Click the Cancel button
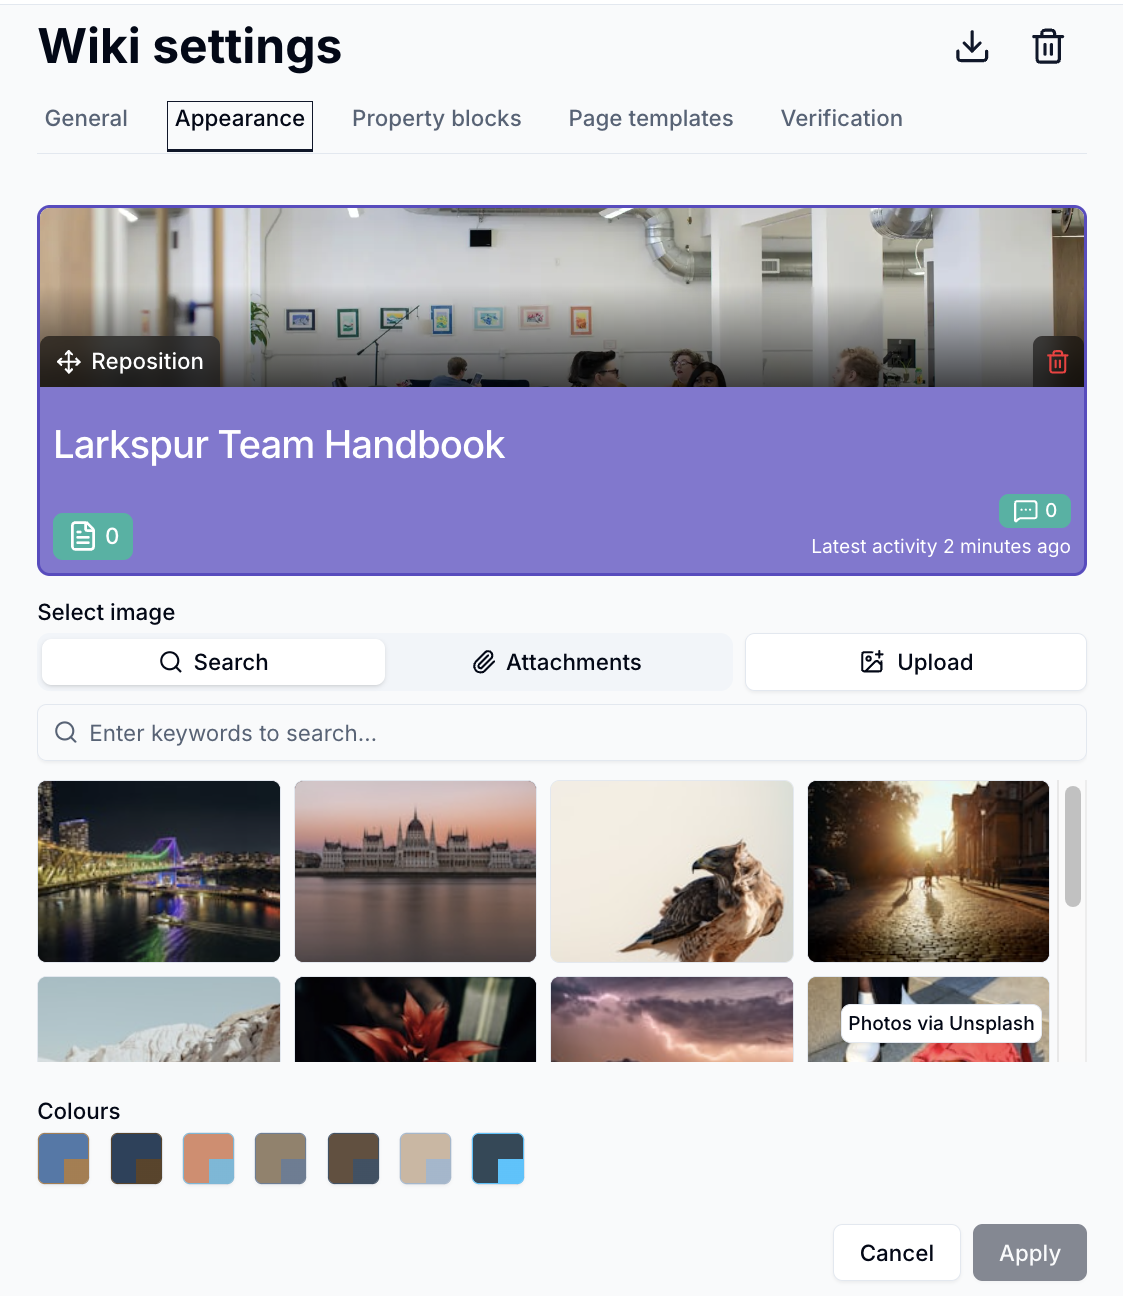The height and width of the screenshot is (1296, 1123). coord(897,1253)
